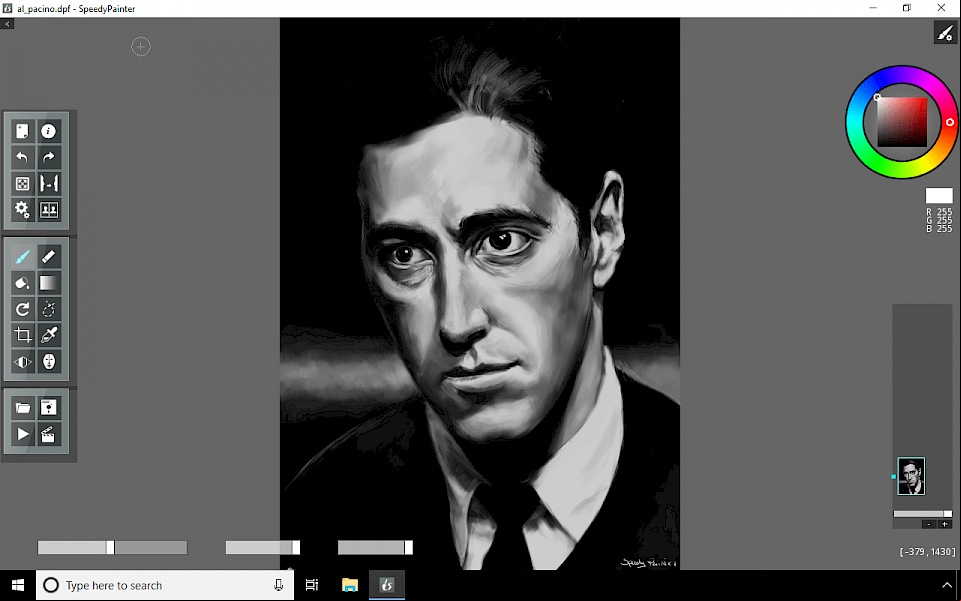Play back the drawing process
This screenshot has width=961, height=601.
point(23,434)
